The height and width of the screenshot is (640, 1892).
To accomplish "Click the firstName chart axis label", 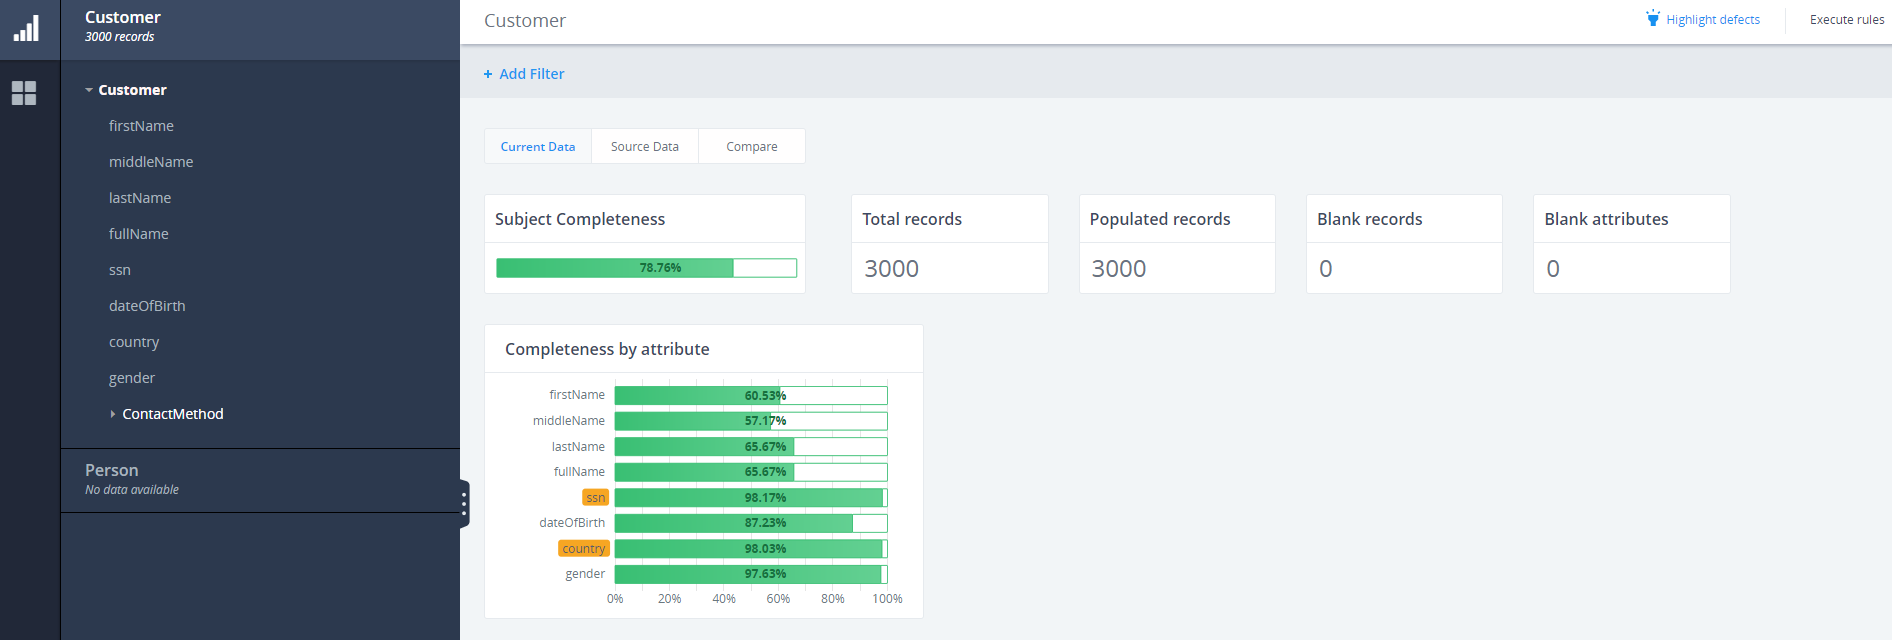I will (x=577, y=395).
